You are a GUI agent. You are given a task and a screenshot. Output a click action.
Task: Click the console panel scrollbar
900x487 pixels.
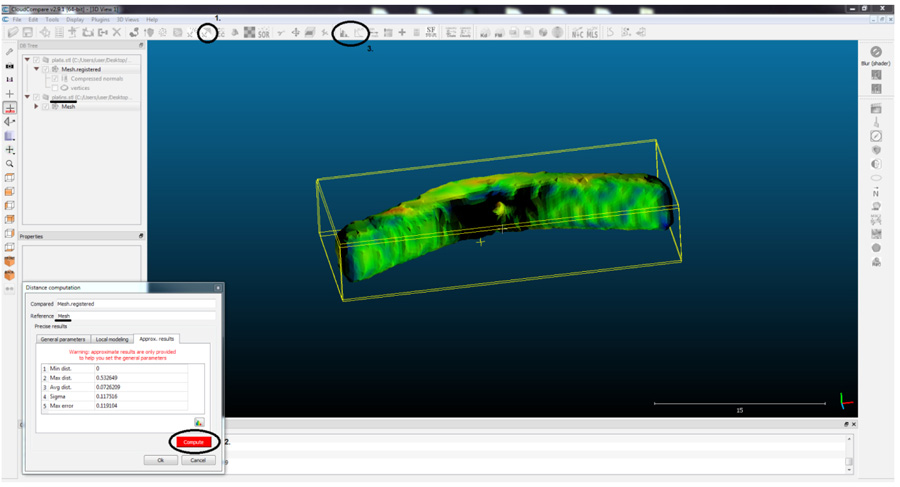[x=849, y=453]
